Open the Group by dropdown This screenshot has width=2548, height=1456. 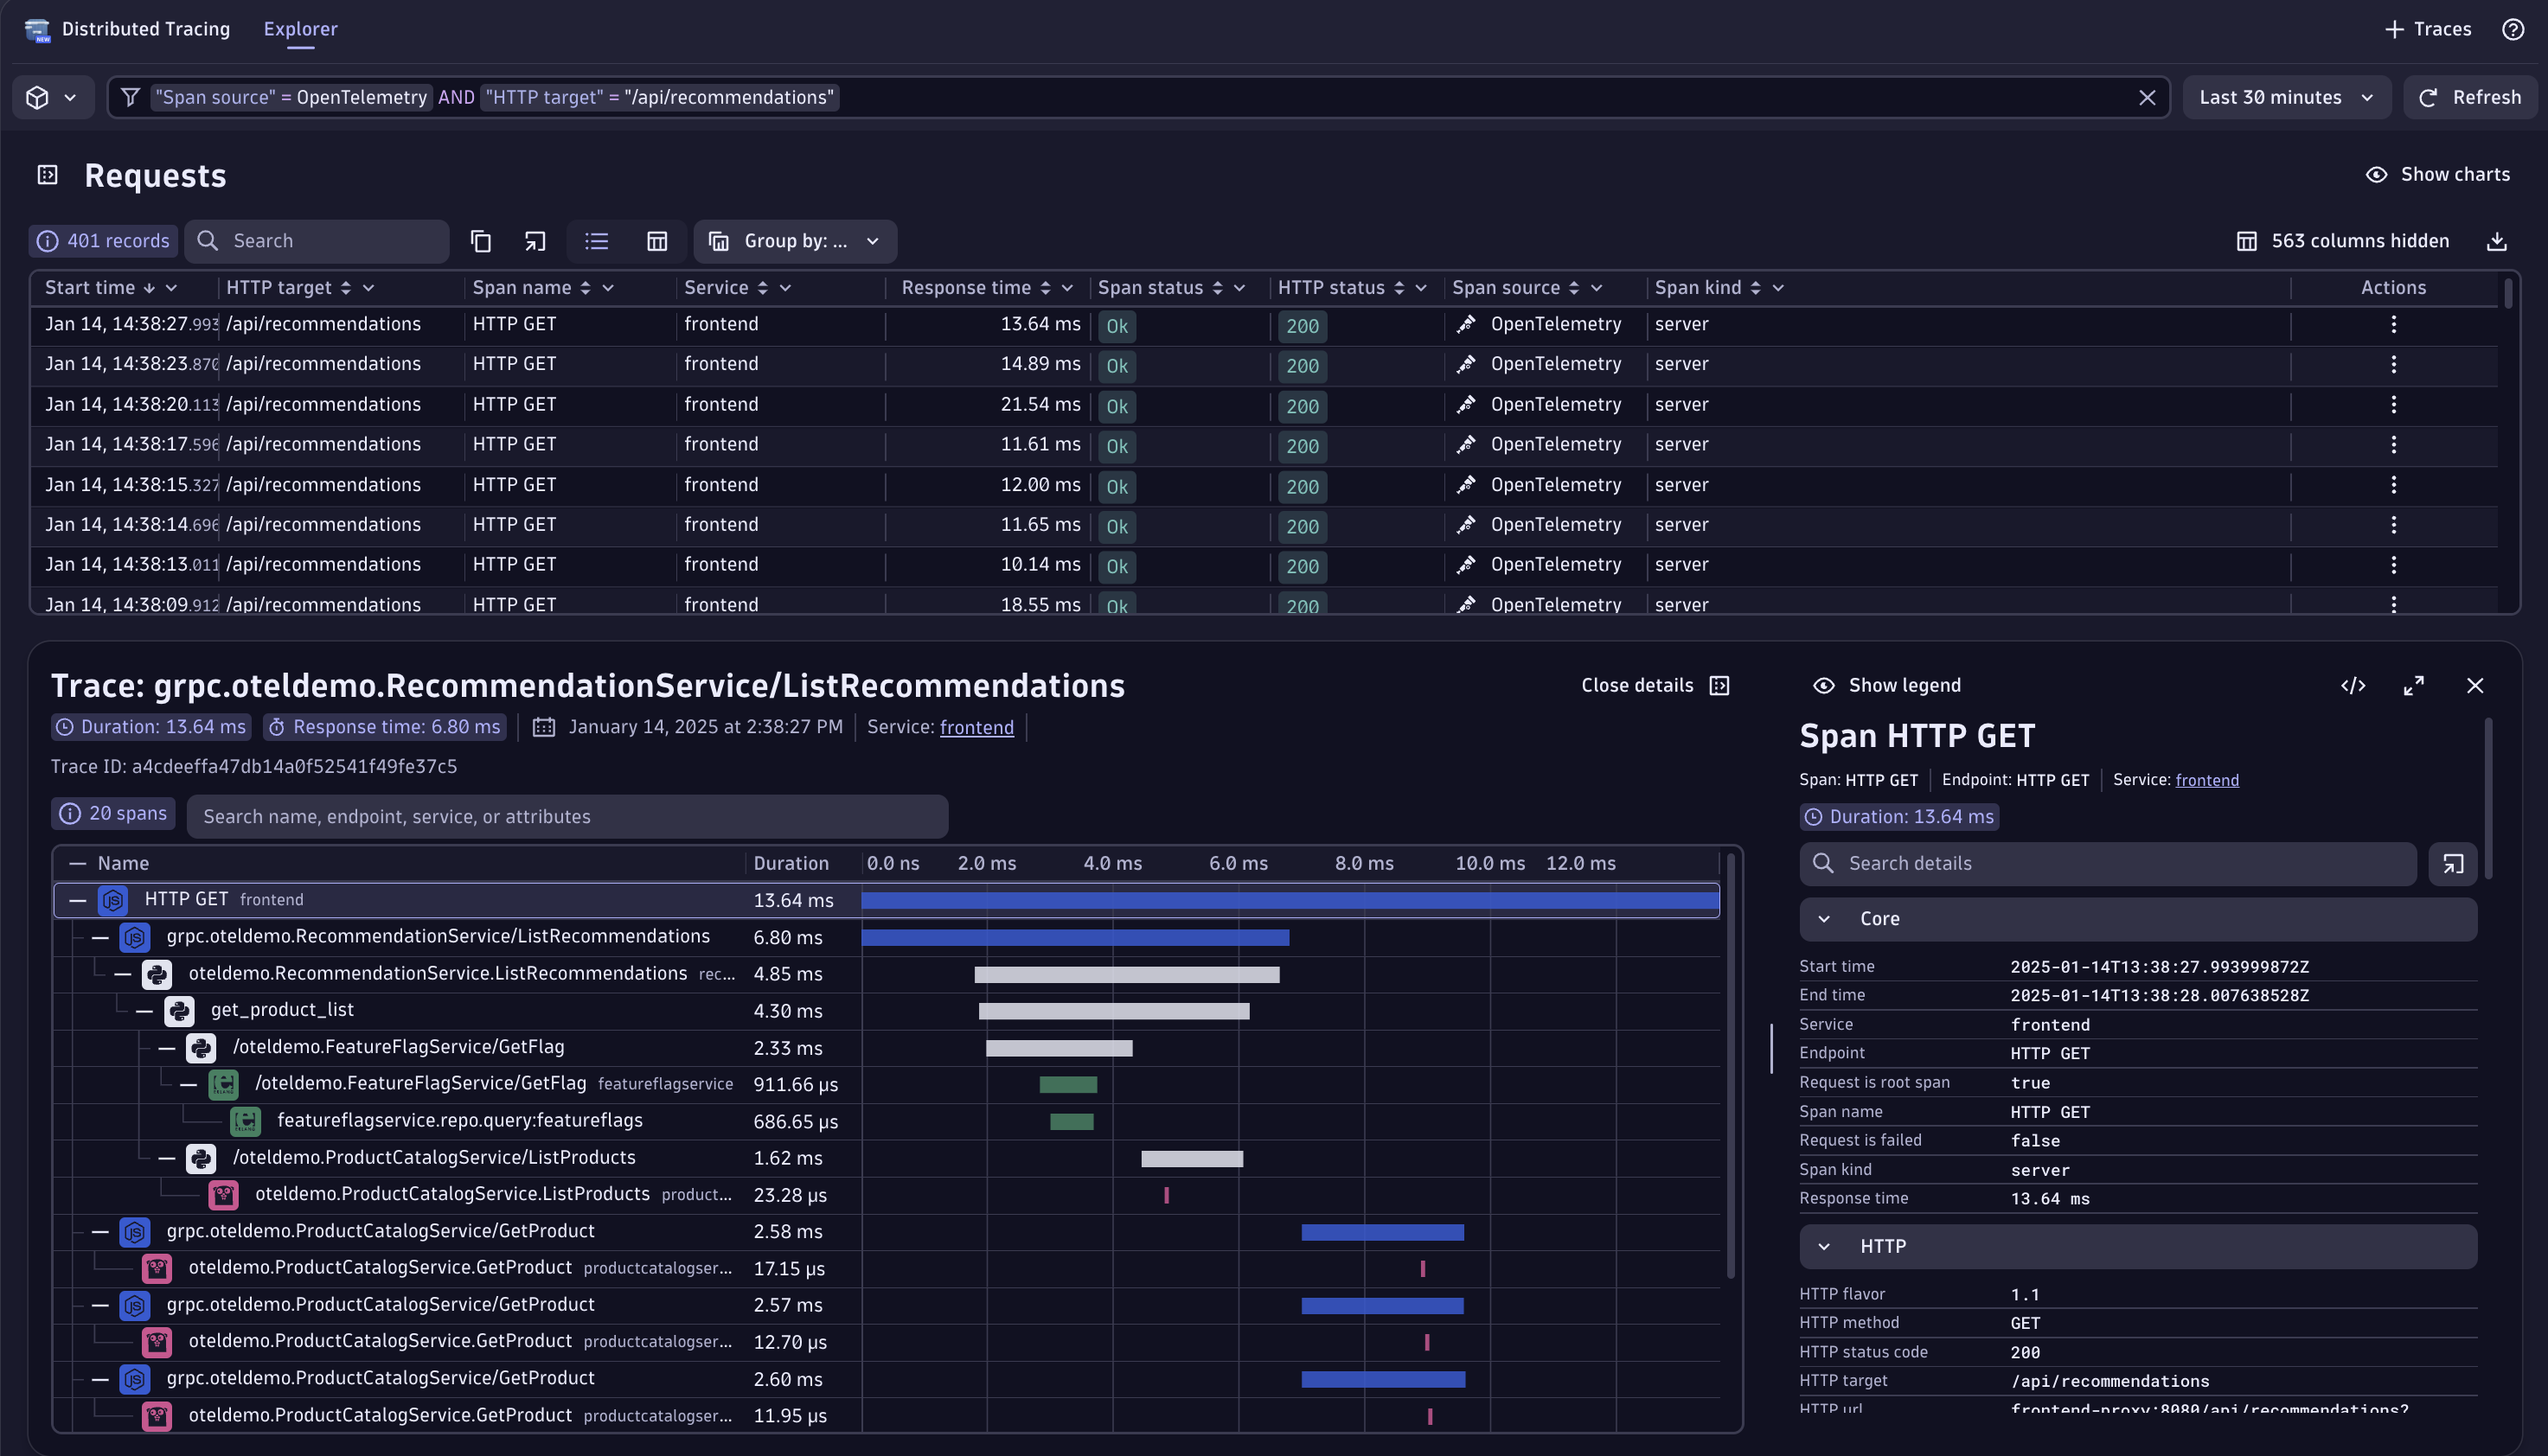coord(795,241)
